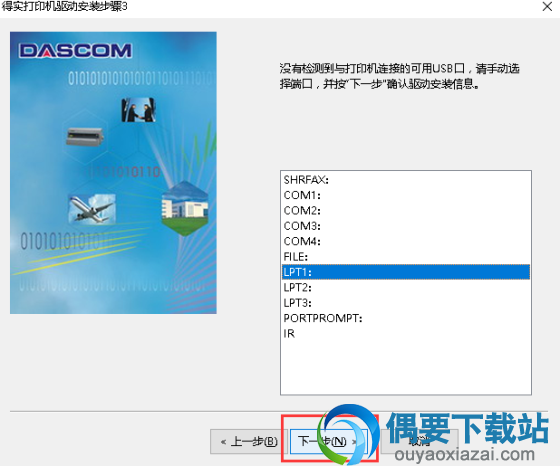
Task: Choose the COM2: port
Action: point(406,210)
